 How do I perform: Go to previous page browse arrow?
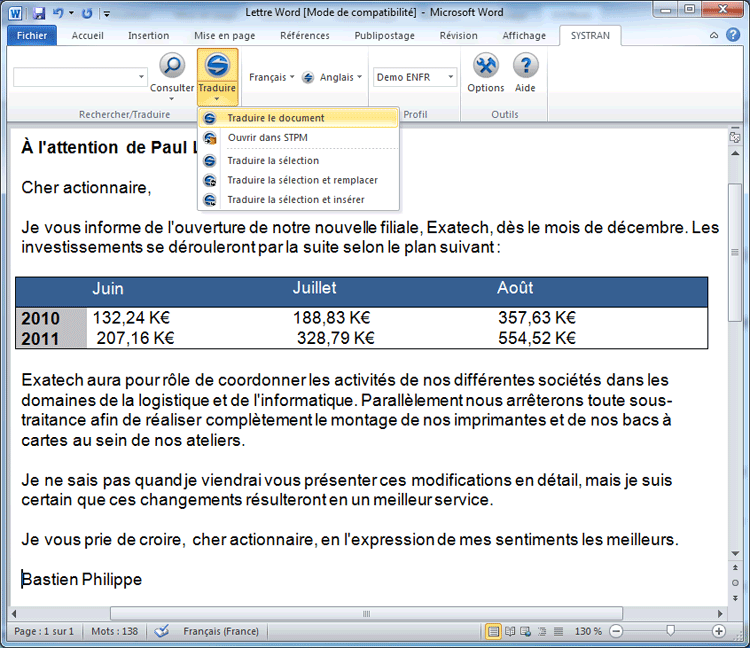click(x=735, y=568)
